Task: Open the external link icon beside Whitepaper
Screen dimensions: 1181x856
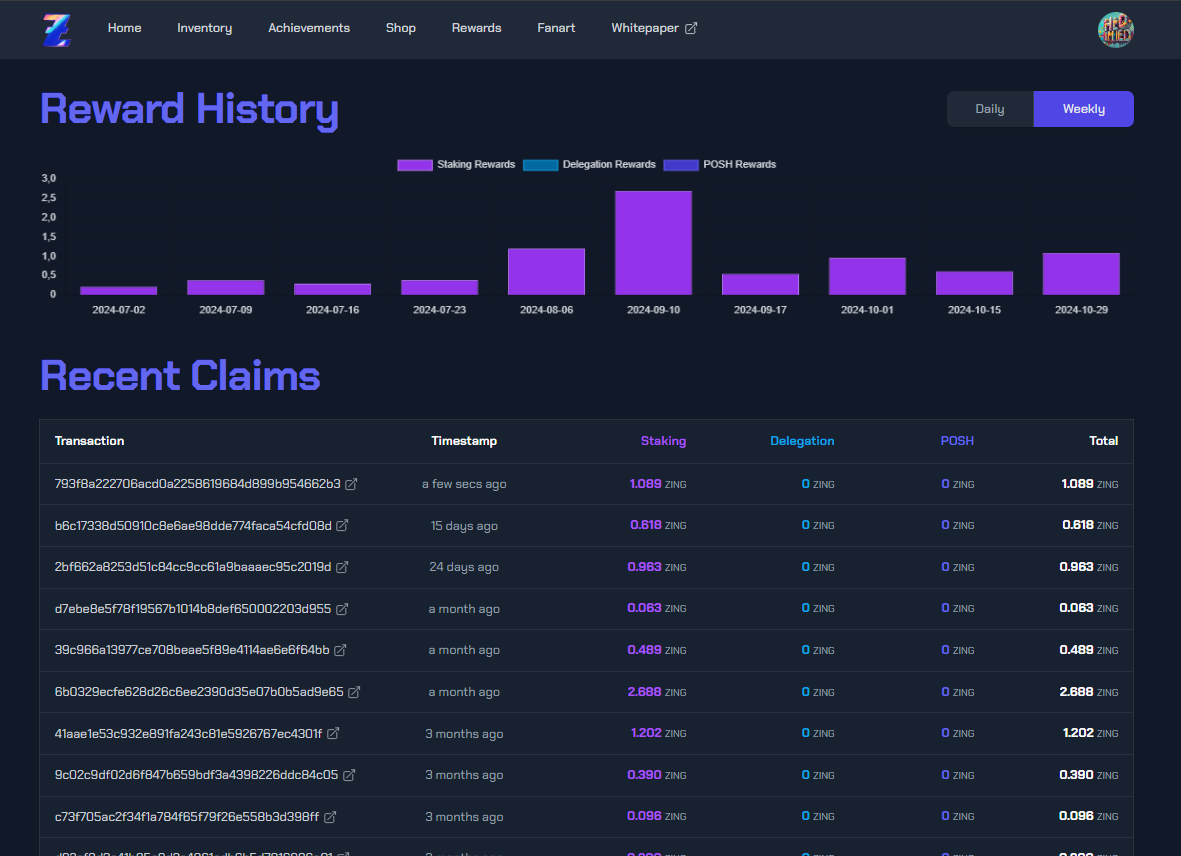Action: 691,28
